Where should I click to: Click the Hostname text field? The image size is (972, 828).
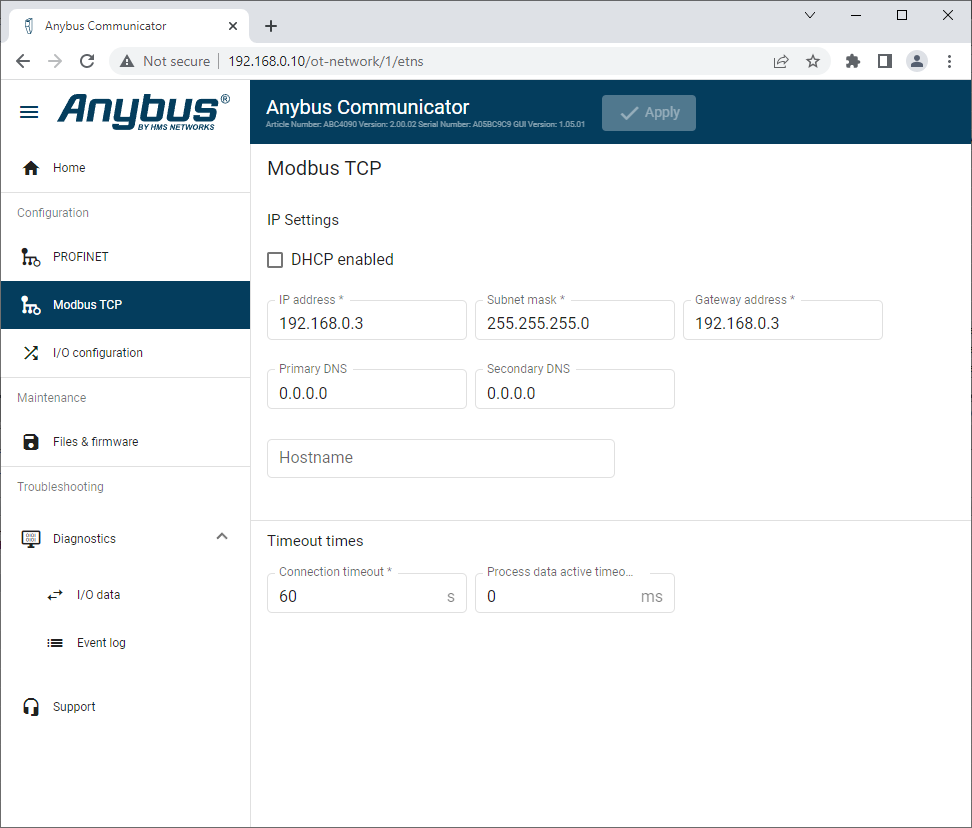tap(440, 458)
